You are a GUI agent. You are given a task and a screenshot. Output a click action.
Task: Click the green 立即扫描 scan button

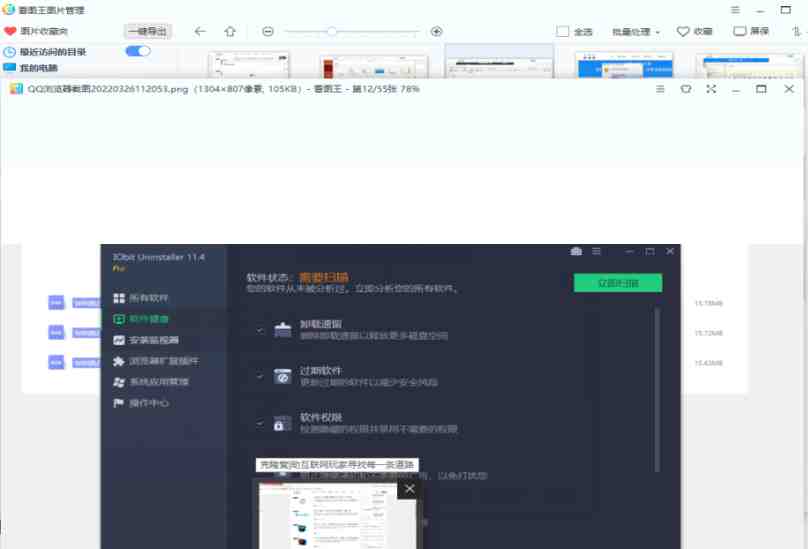(x=618, y=283)
